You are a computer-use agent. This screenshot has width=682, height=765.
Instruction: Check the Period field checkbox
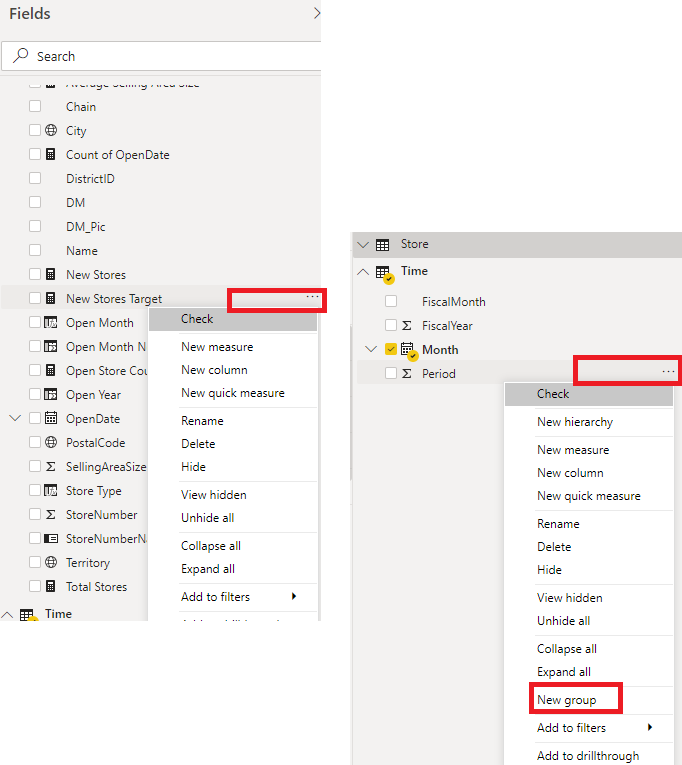[391, 373]
